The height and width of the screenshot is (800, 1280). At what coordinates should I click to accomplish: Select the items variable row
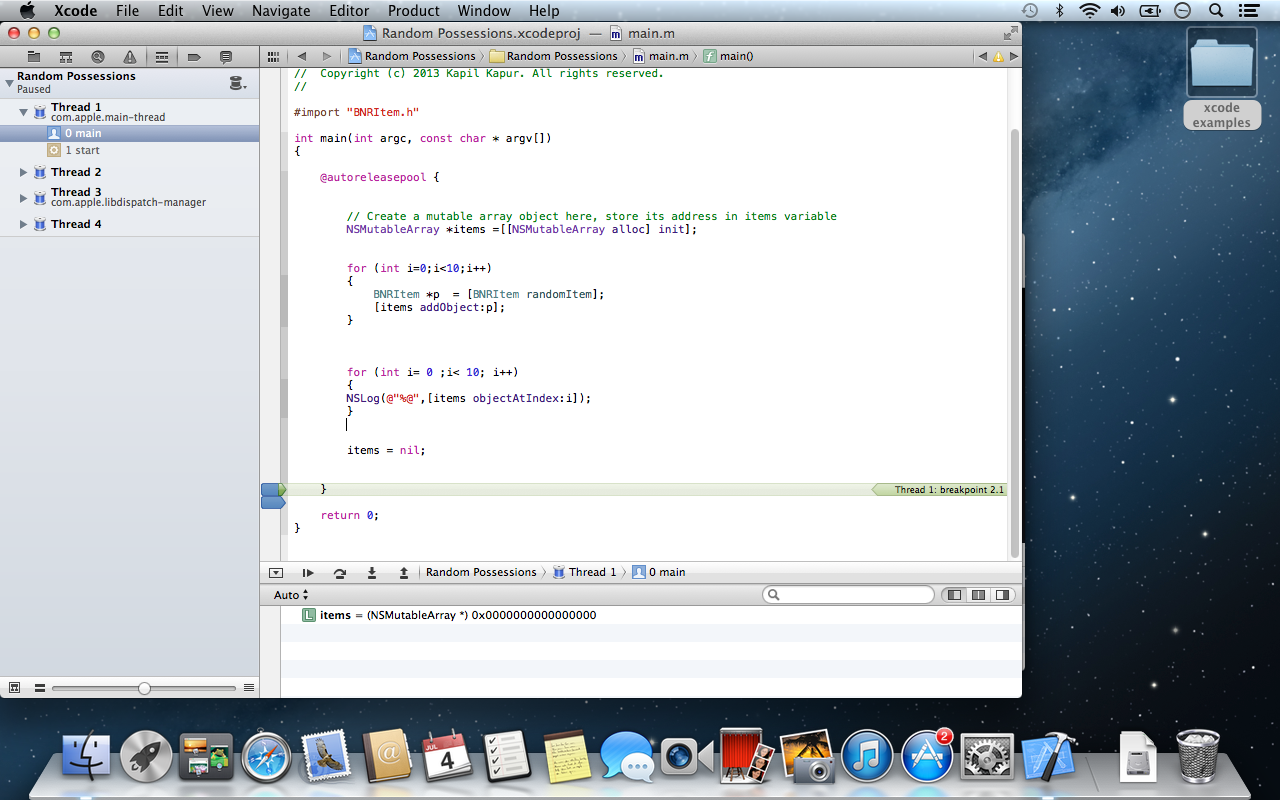651,615
